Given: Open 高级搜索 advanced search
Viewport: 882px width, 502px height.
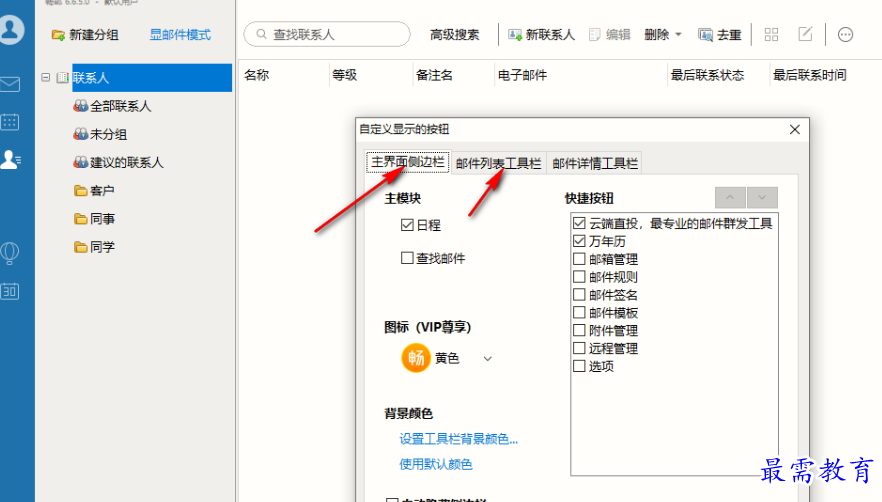Looking at the screenshot, I should point(454,35).
